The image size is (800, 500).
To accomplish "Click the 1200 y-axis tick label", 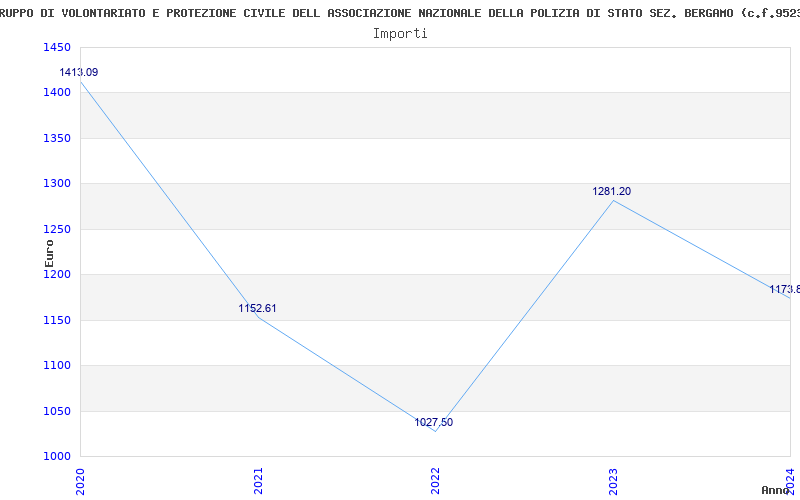I will click(57, 275).
